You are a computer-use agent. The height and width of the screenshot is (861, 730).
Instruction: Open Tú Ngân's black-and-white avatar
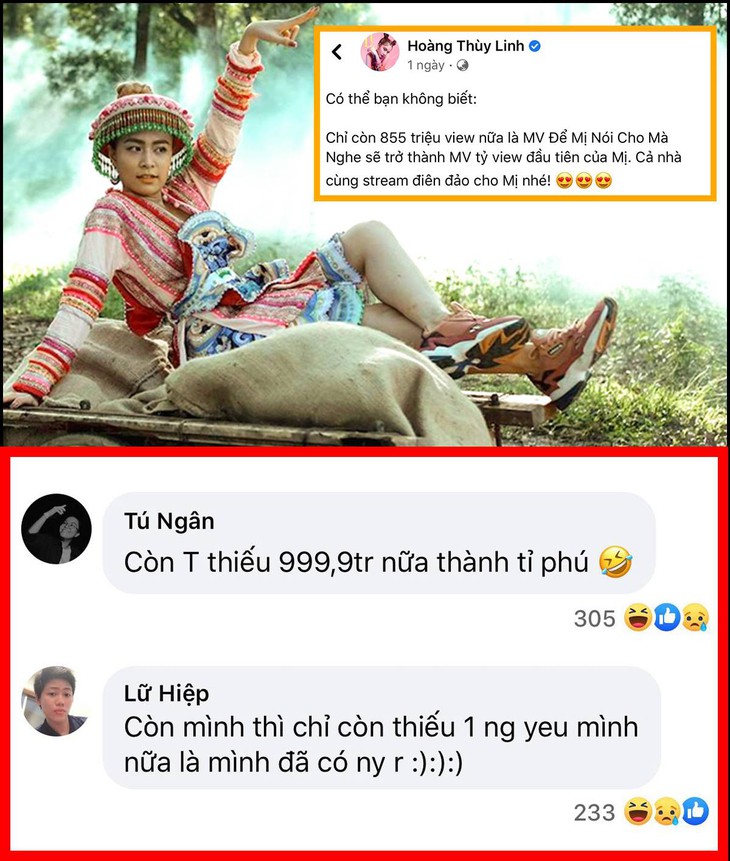pos(56,529)
